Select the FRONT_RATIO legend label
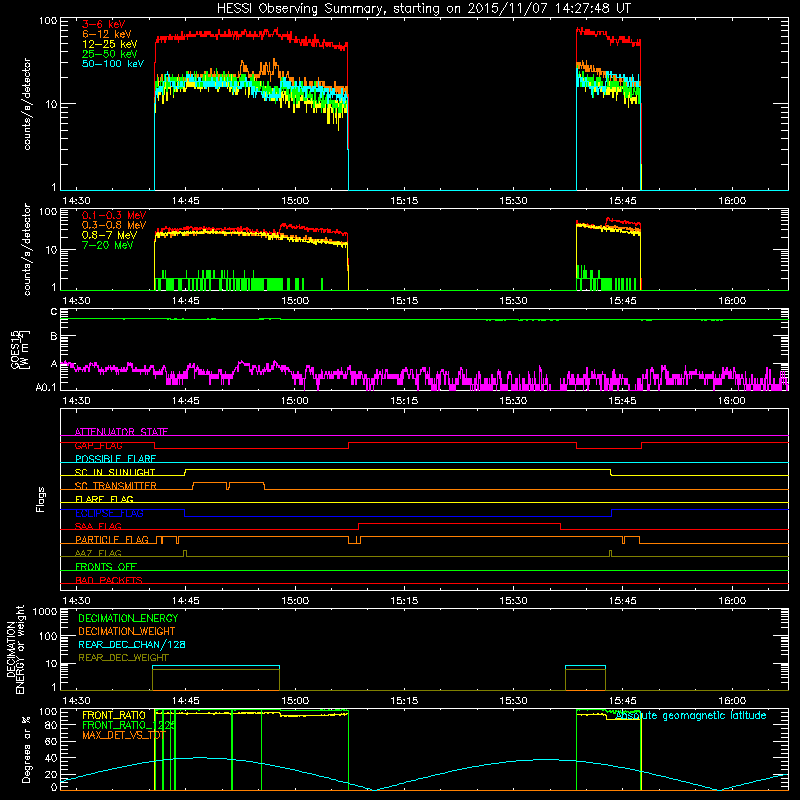 point(114,715)
